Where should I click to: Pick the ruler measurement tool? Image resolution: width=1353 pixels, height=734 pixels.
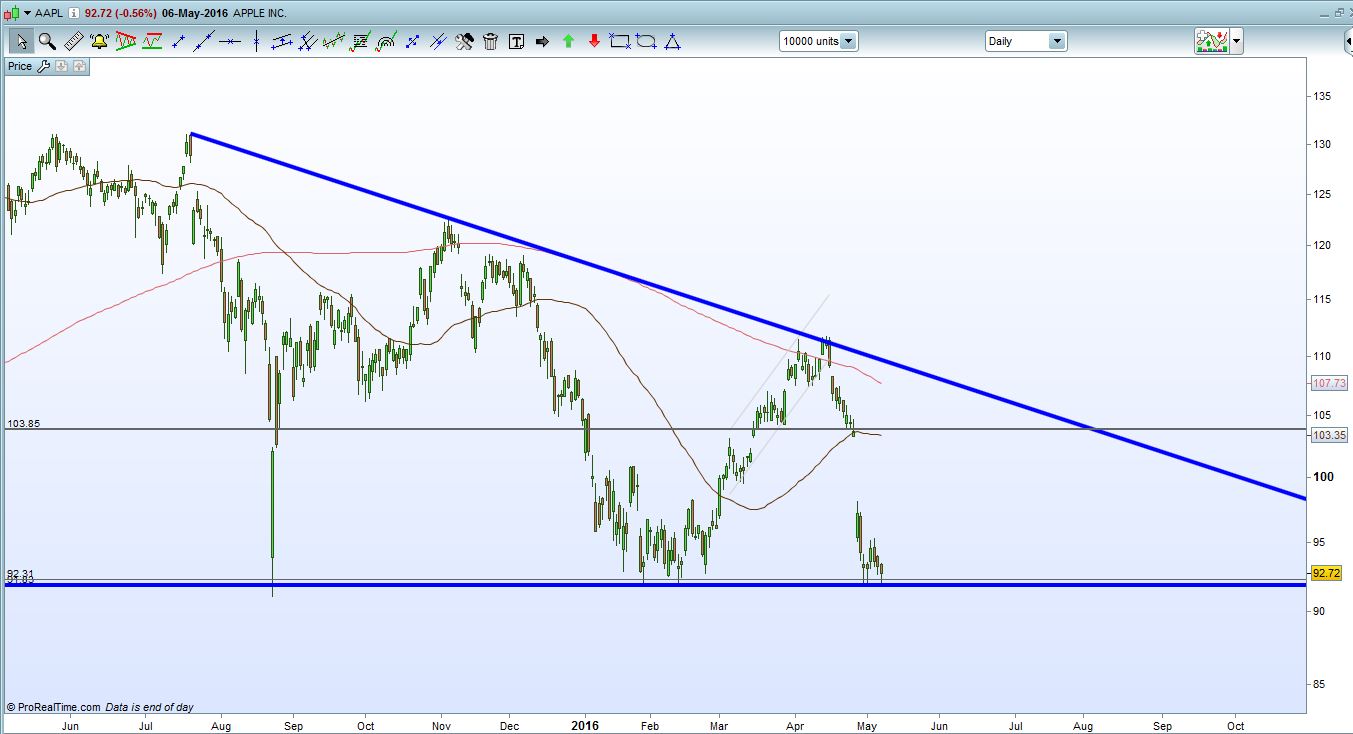point(73,42)
